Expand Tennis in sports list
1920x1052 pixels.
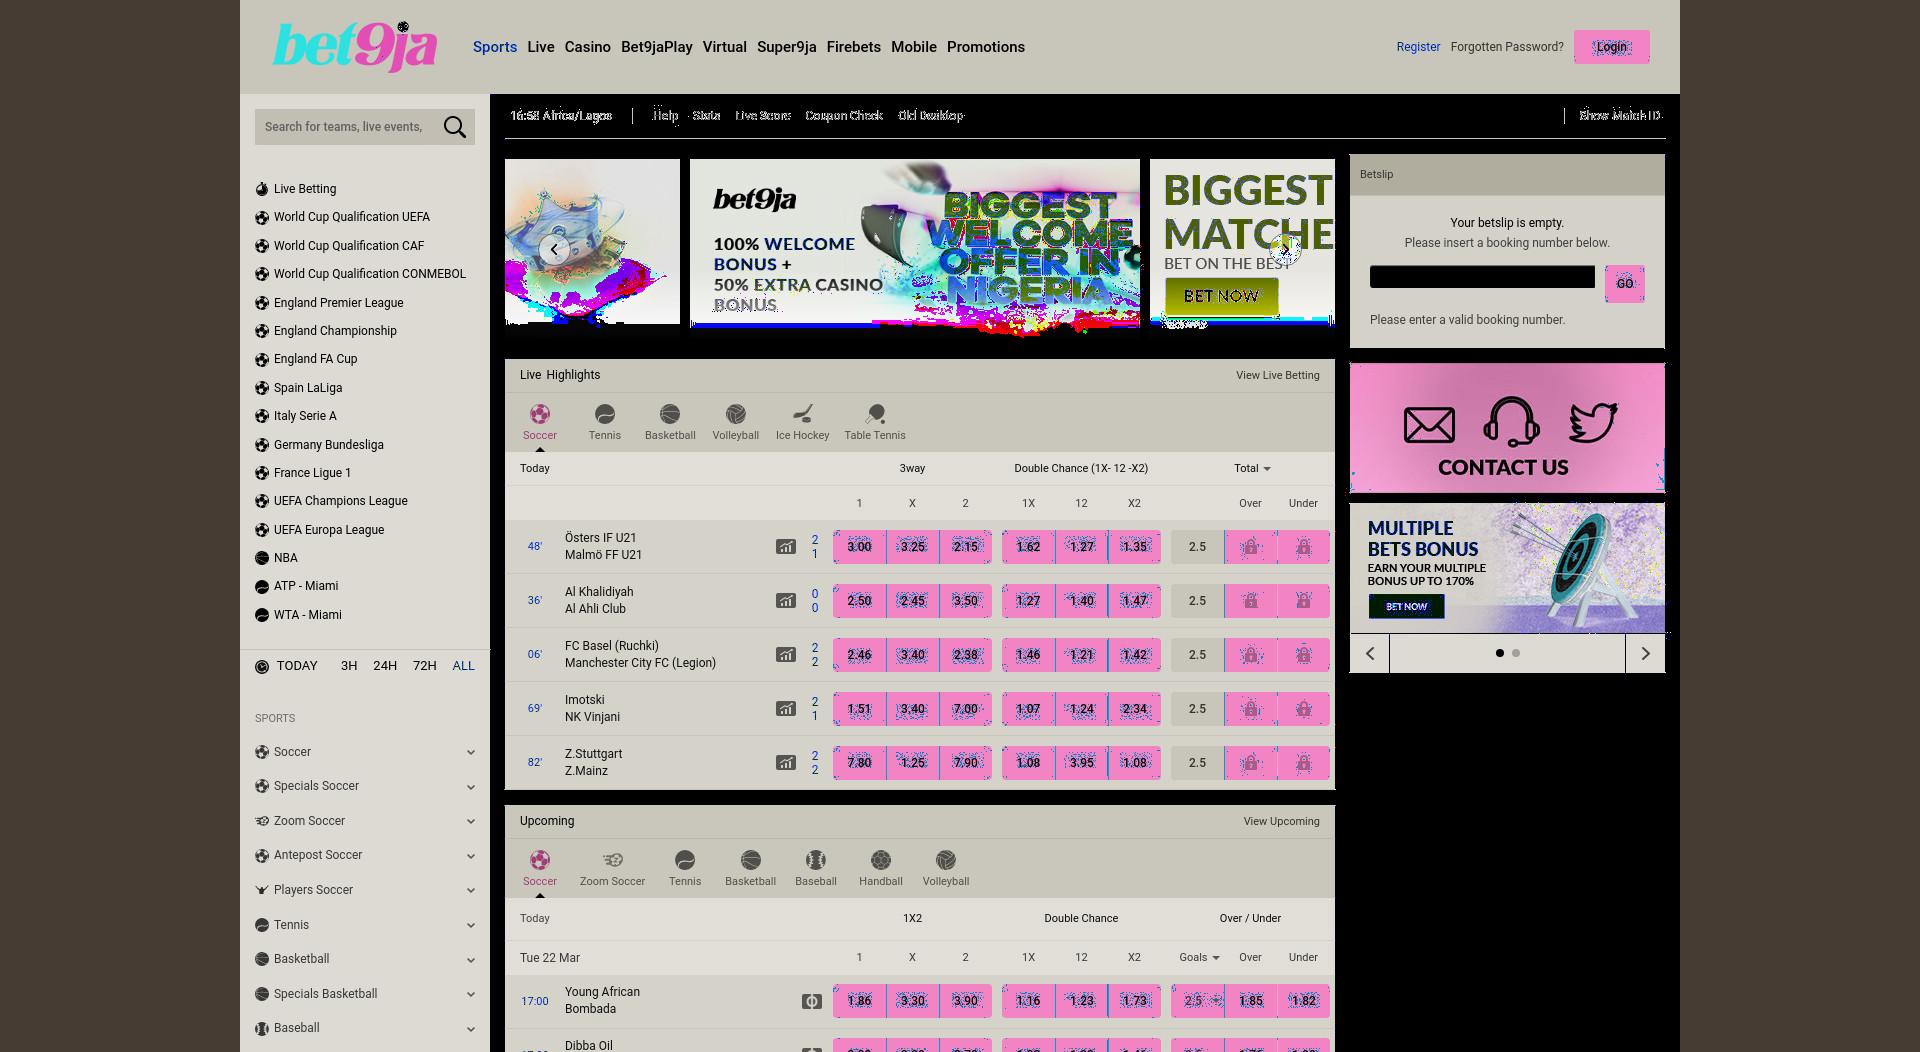pos(471,926)
